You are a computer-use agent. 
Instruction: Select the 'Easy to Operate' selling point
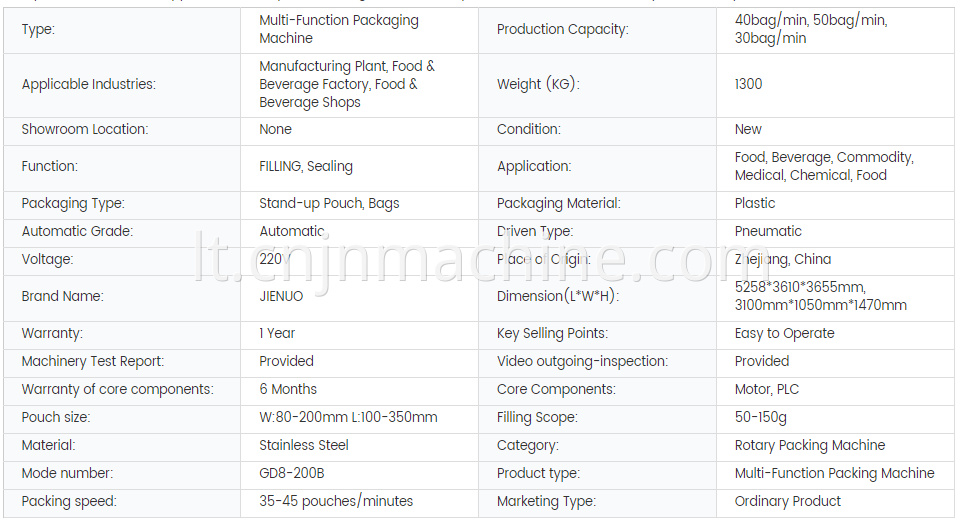pos(784,334)
